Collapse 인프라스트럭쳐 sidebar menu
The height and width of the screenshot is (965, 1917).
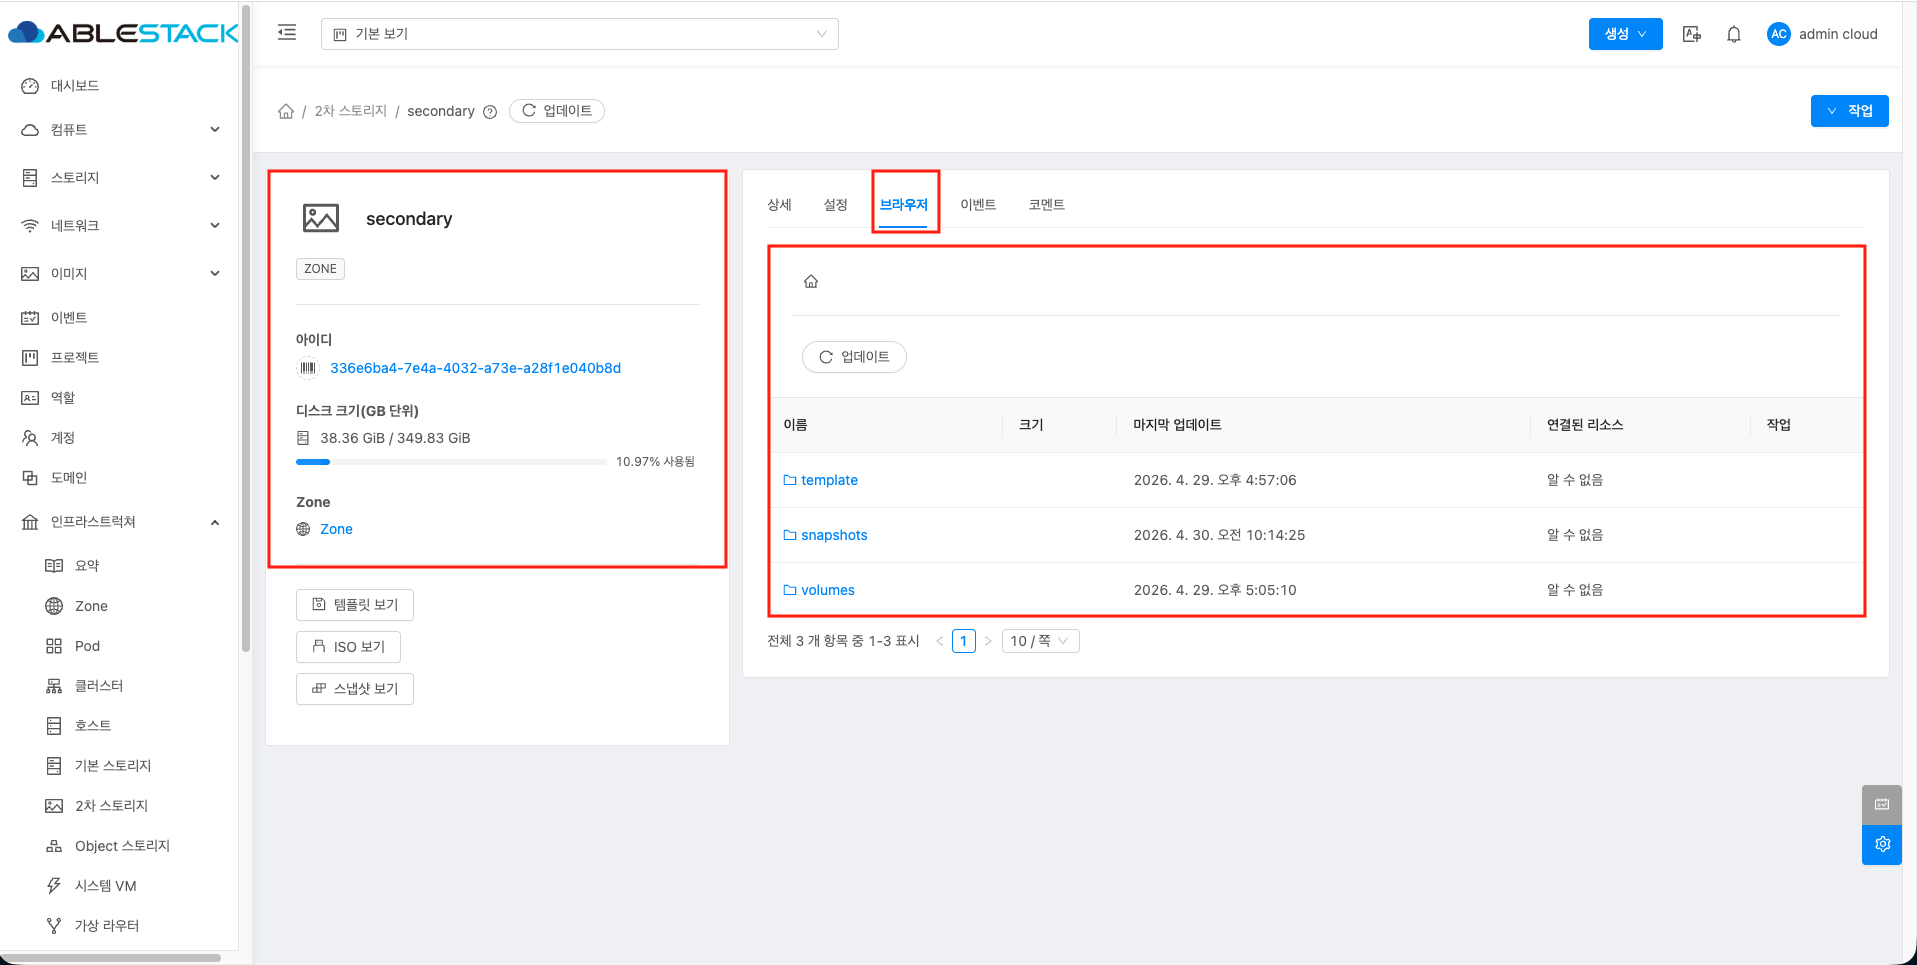click(120, 522)
